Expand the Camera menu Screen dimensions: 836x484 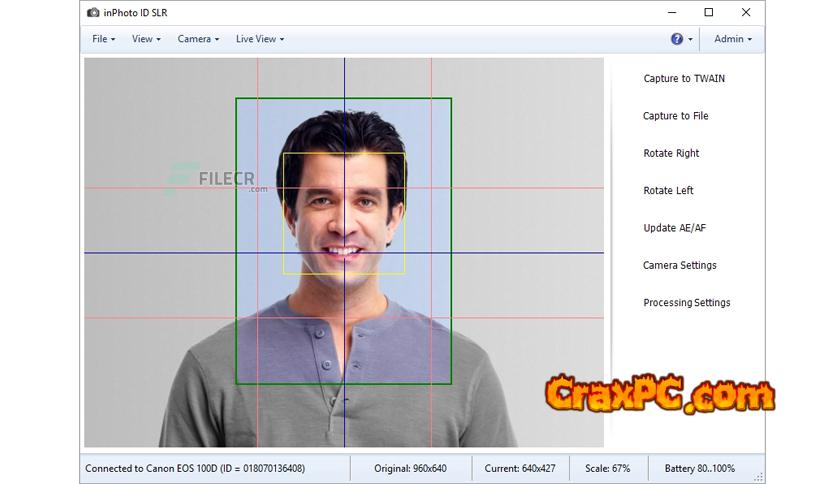[x=198, y=39]
